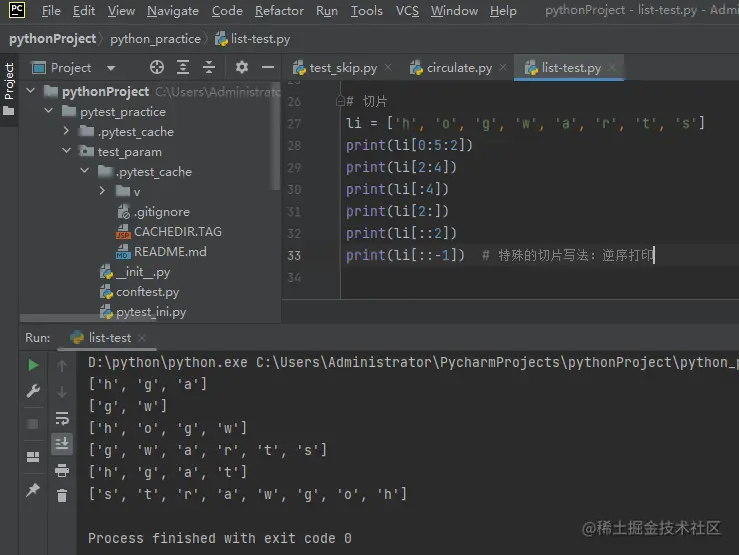Screen dimensions: 739x555
Task: Open the Project panel settings gear
Action: [241, 67]
